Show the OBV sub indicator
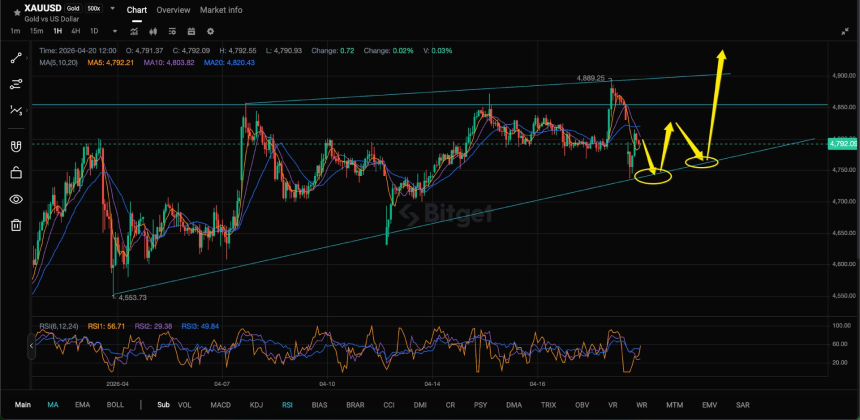 [582, 405]
